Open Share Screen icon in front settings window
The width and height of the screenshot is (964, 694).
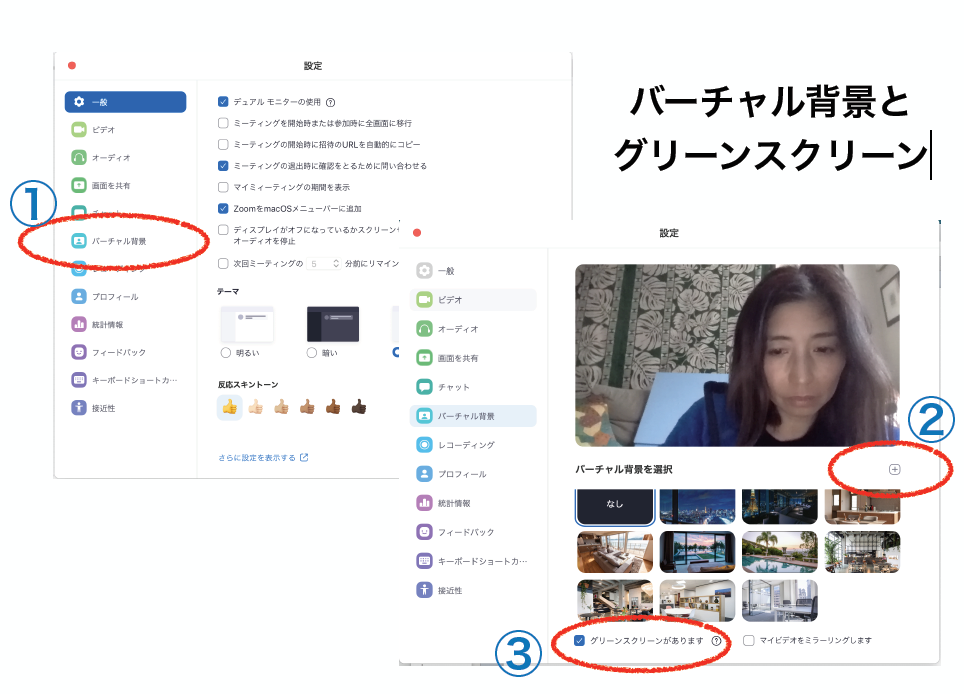[x=424, y=358]
